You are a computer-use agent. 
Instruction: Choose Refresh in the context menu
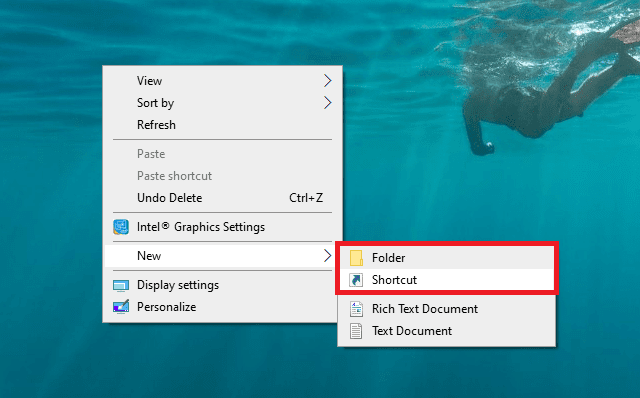click(222, 125)
